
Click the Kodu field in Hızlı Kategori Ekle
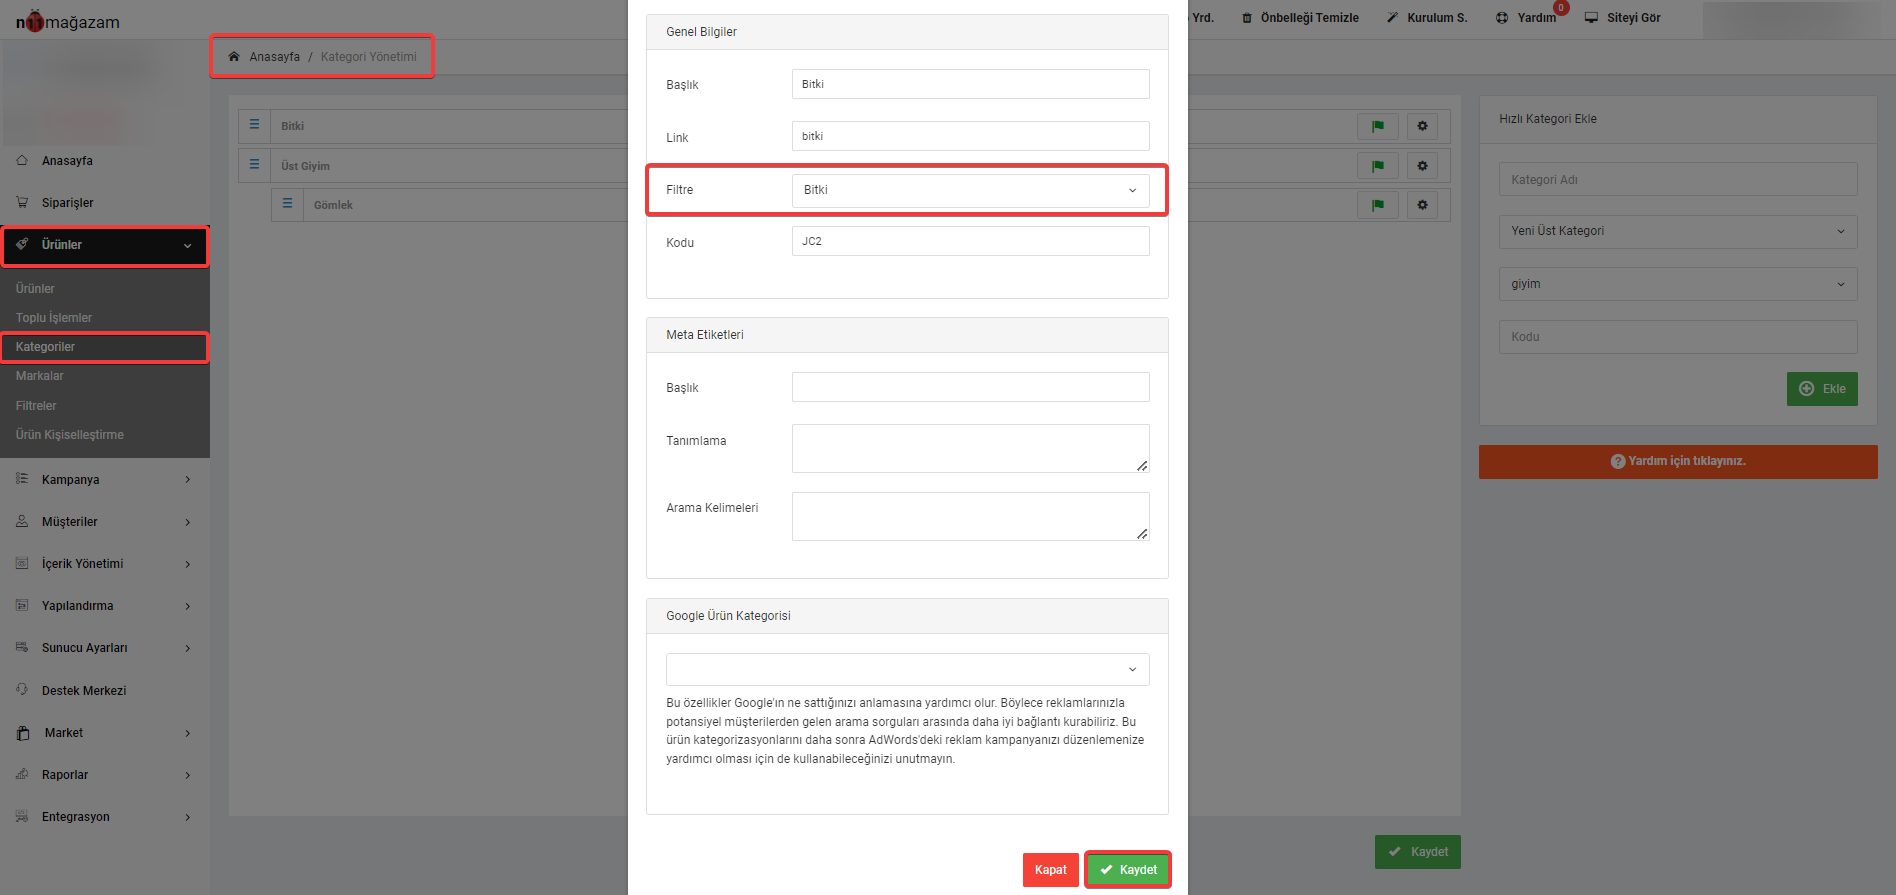[1677, 337]
